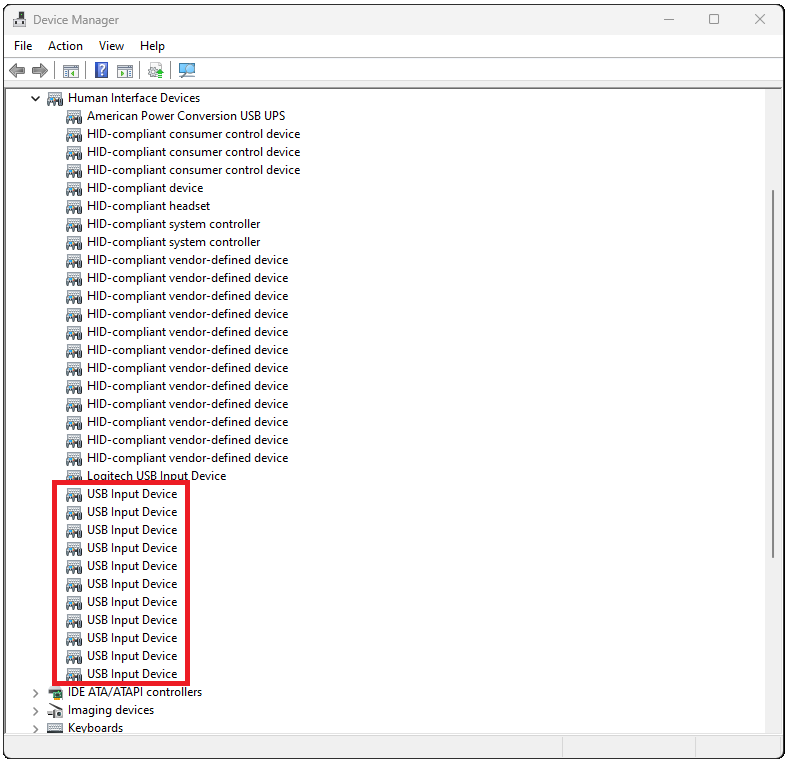Expand the Keyboards category
Screen dimensions: 786x764
point(36,729)
